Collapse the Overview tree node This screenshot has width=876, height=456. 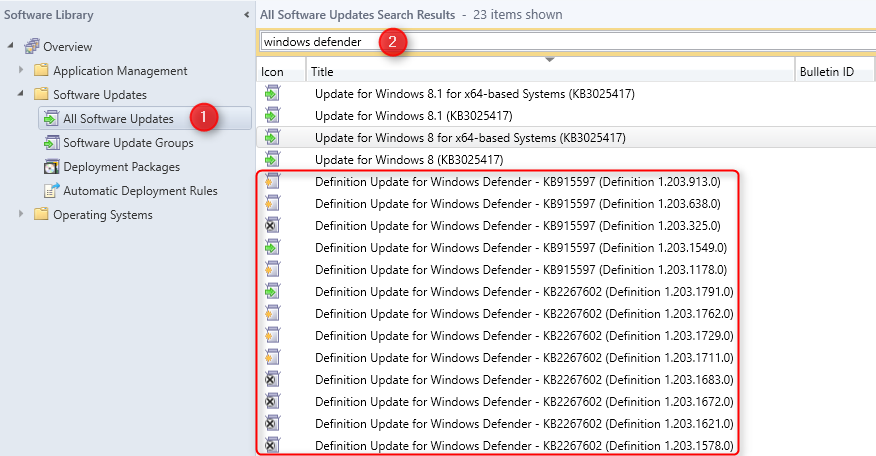11,45
